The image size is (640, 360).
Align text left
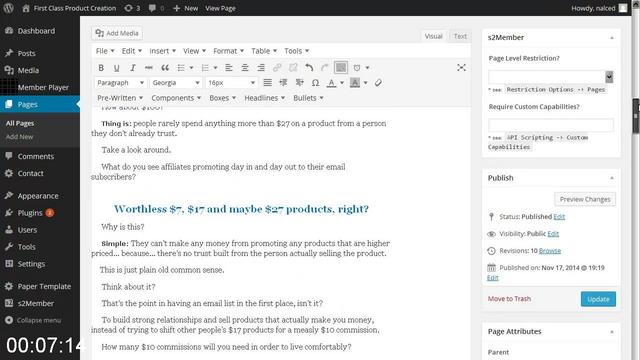229,68
